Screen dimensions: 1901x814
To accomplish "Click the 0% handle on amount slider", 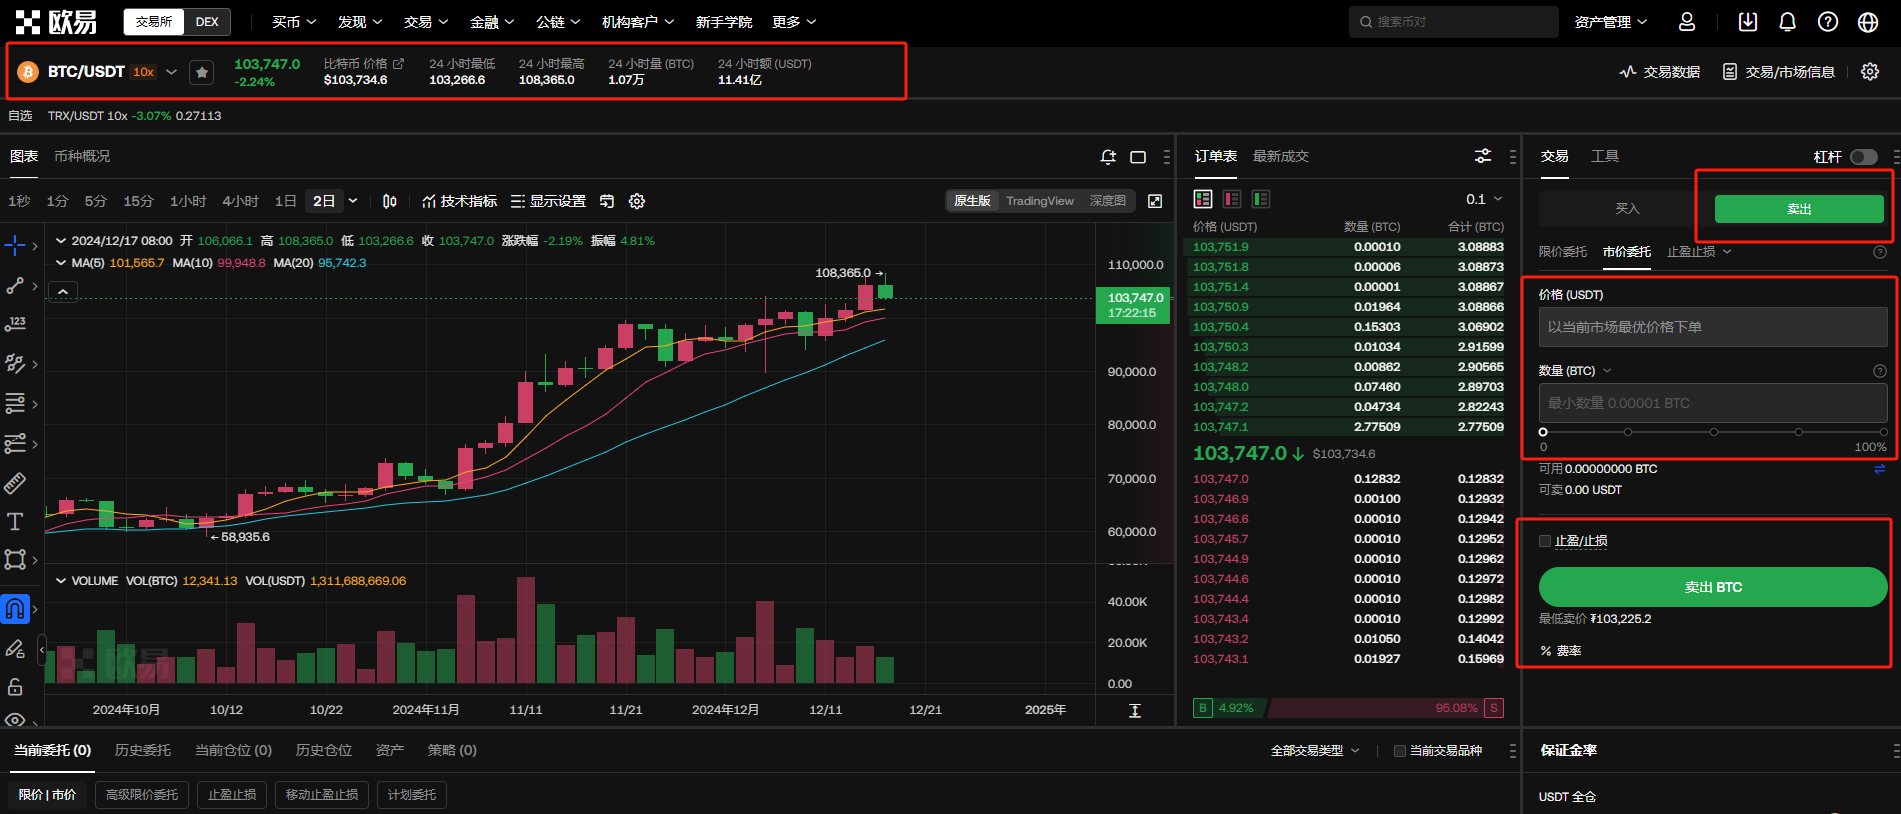I will (x=1543, y=432).
